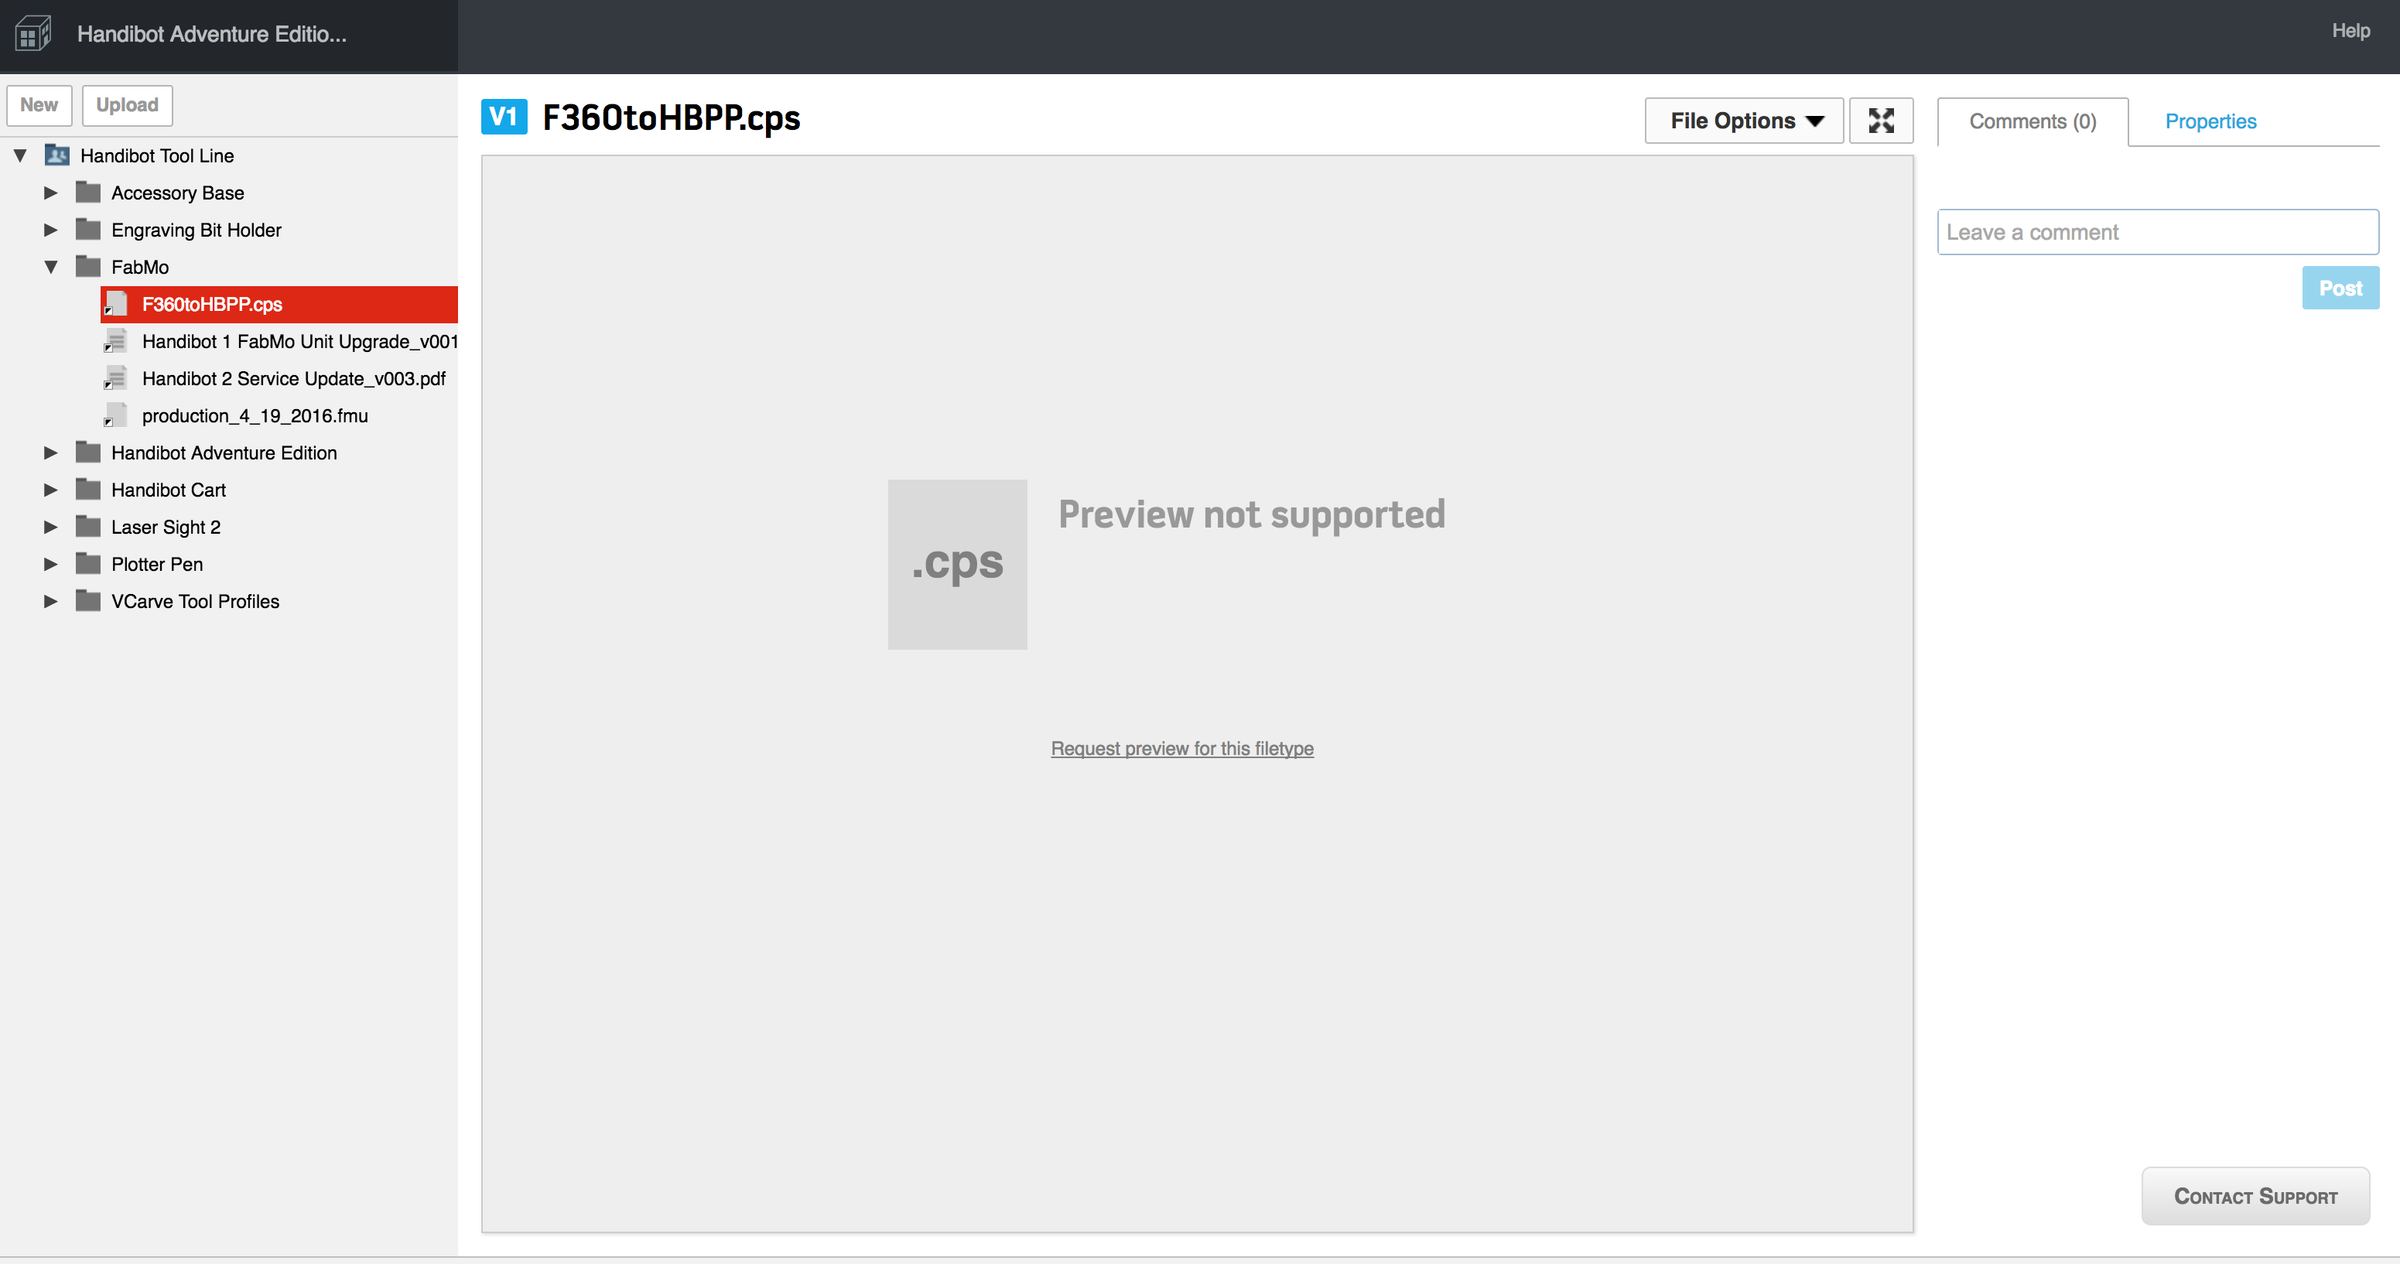Click the .cps file type thumbnail
Viewport: 2400px width, 1264px height.
957,564
